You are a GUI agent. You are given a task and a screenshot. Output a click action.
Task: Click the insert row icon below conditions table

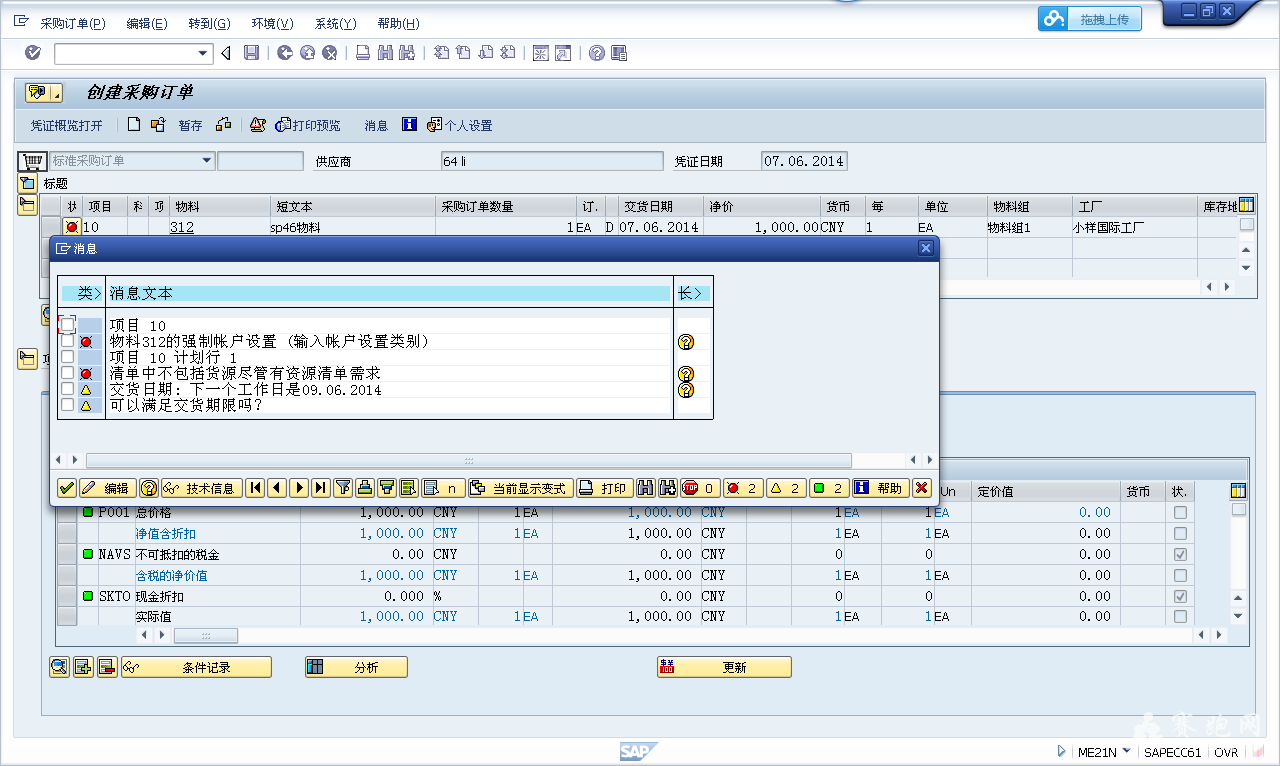pos(83,667)
